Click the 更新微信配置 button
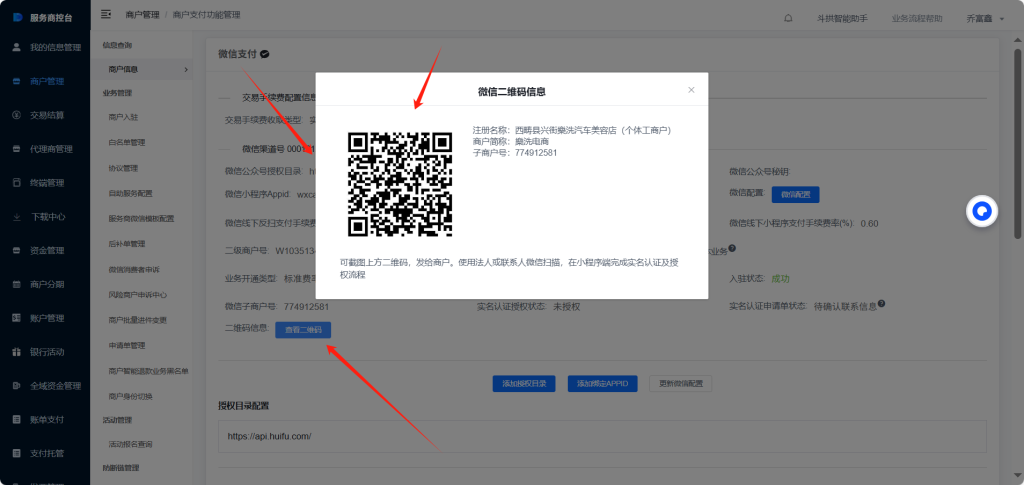This screenshot has width=1024, height=485. (680, 384)
